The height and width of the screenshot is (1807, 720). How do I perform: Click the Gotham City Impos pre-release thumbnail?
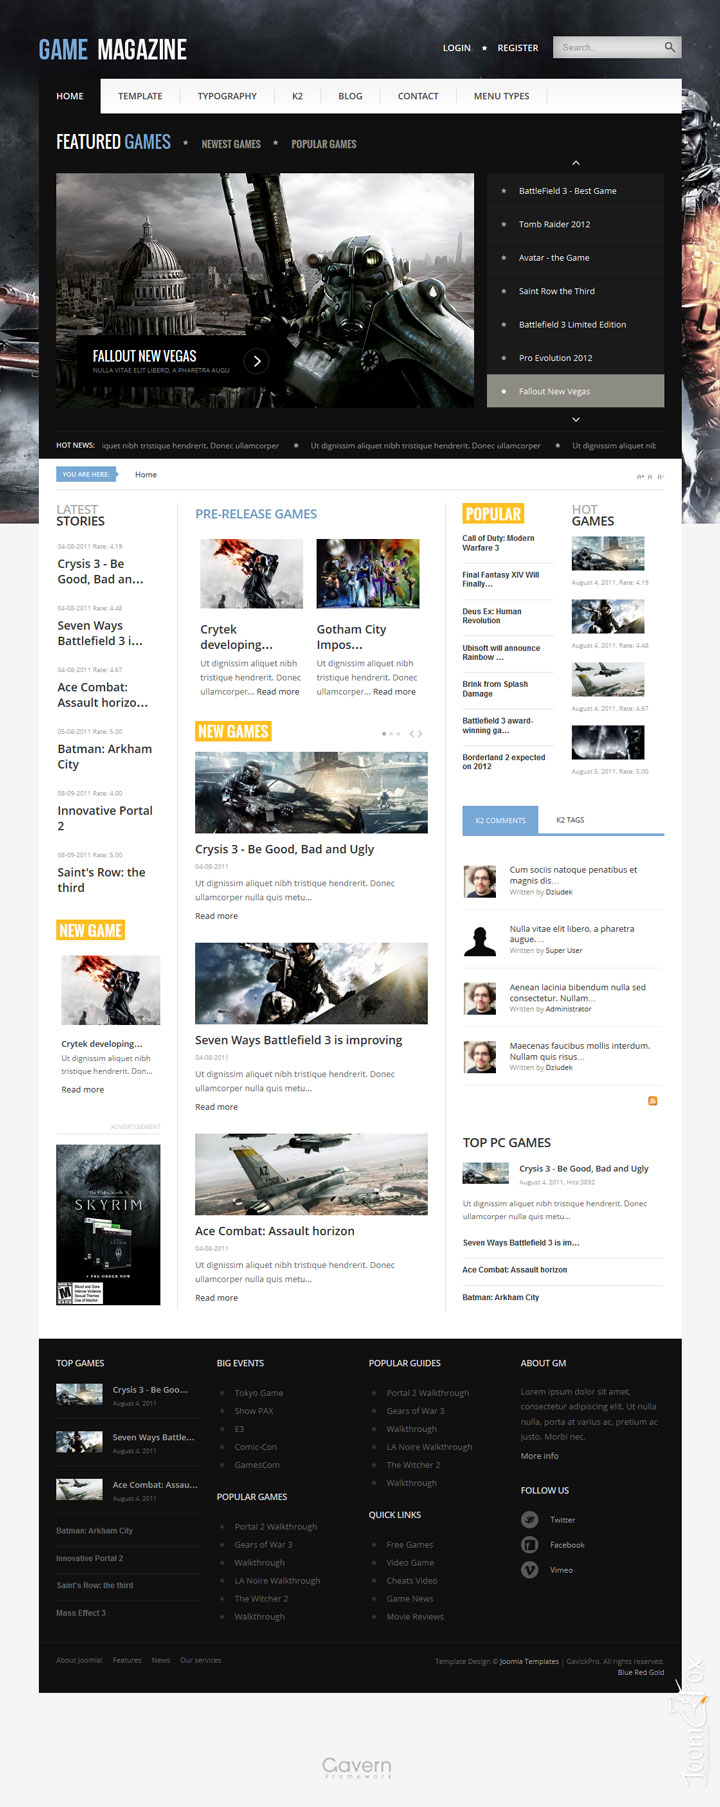click(x=368, y=574)
